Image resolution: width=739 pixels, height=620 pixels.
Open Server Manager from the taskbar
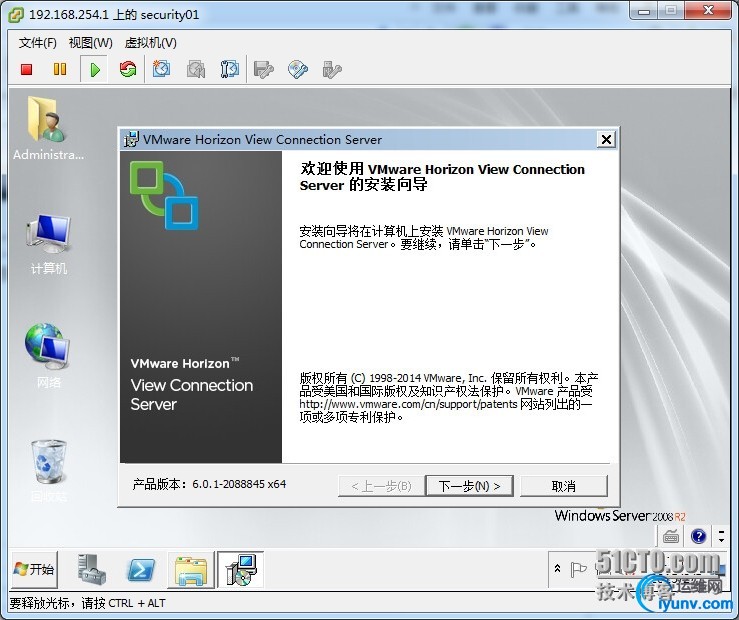pos(92,570)
